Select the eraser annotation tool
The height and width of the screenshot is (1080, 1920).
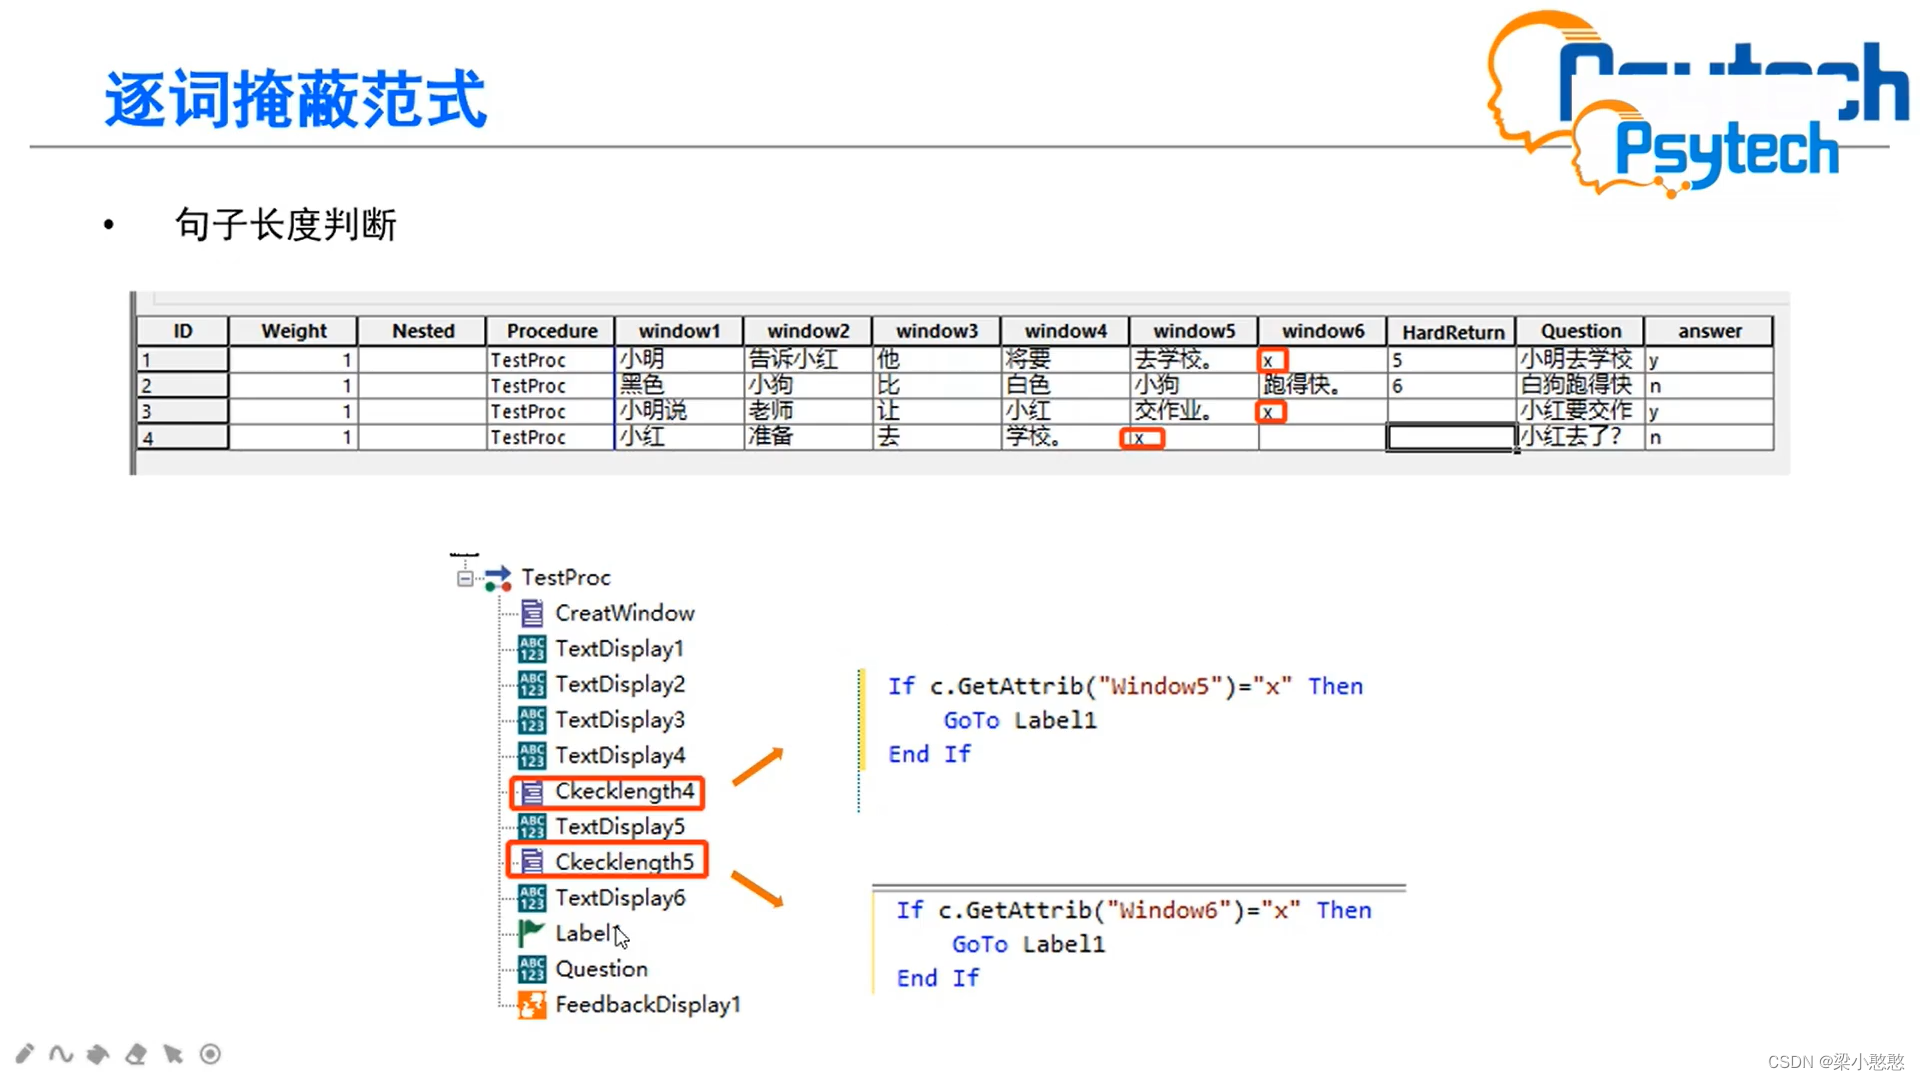click(136, 1054)
